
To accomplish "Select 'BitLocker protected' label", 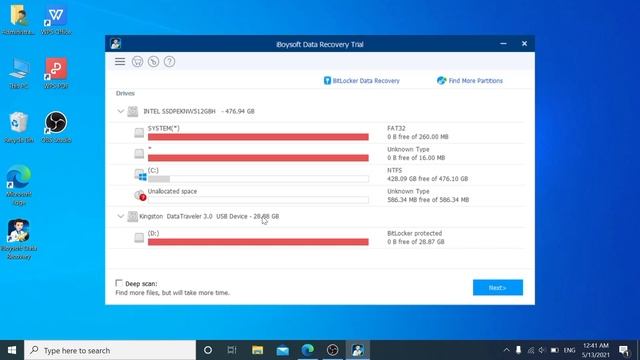I will click(x=414, y=233).
